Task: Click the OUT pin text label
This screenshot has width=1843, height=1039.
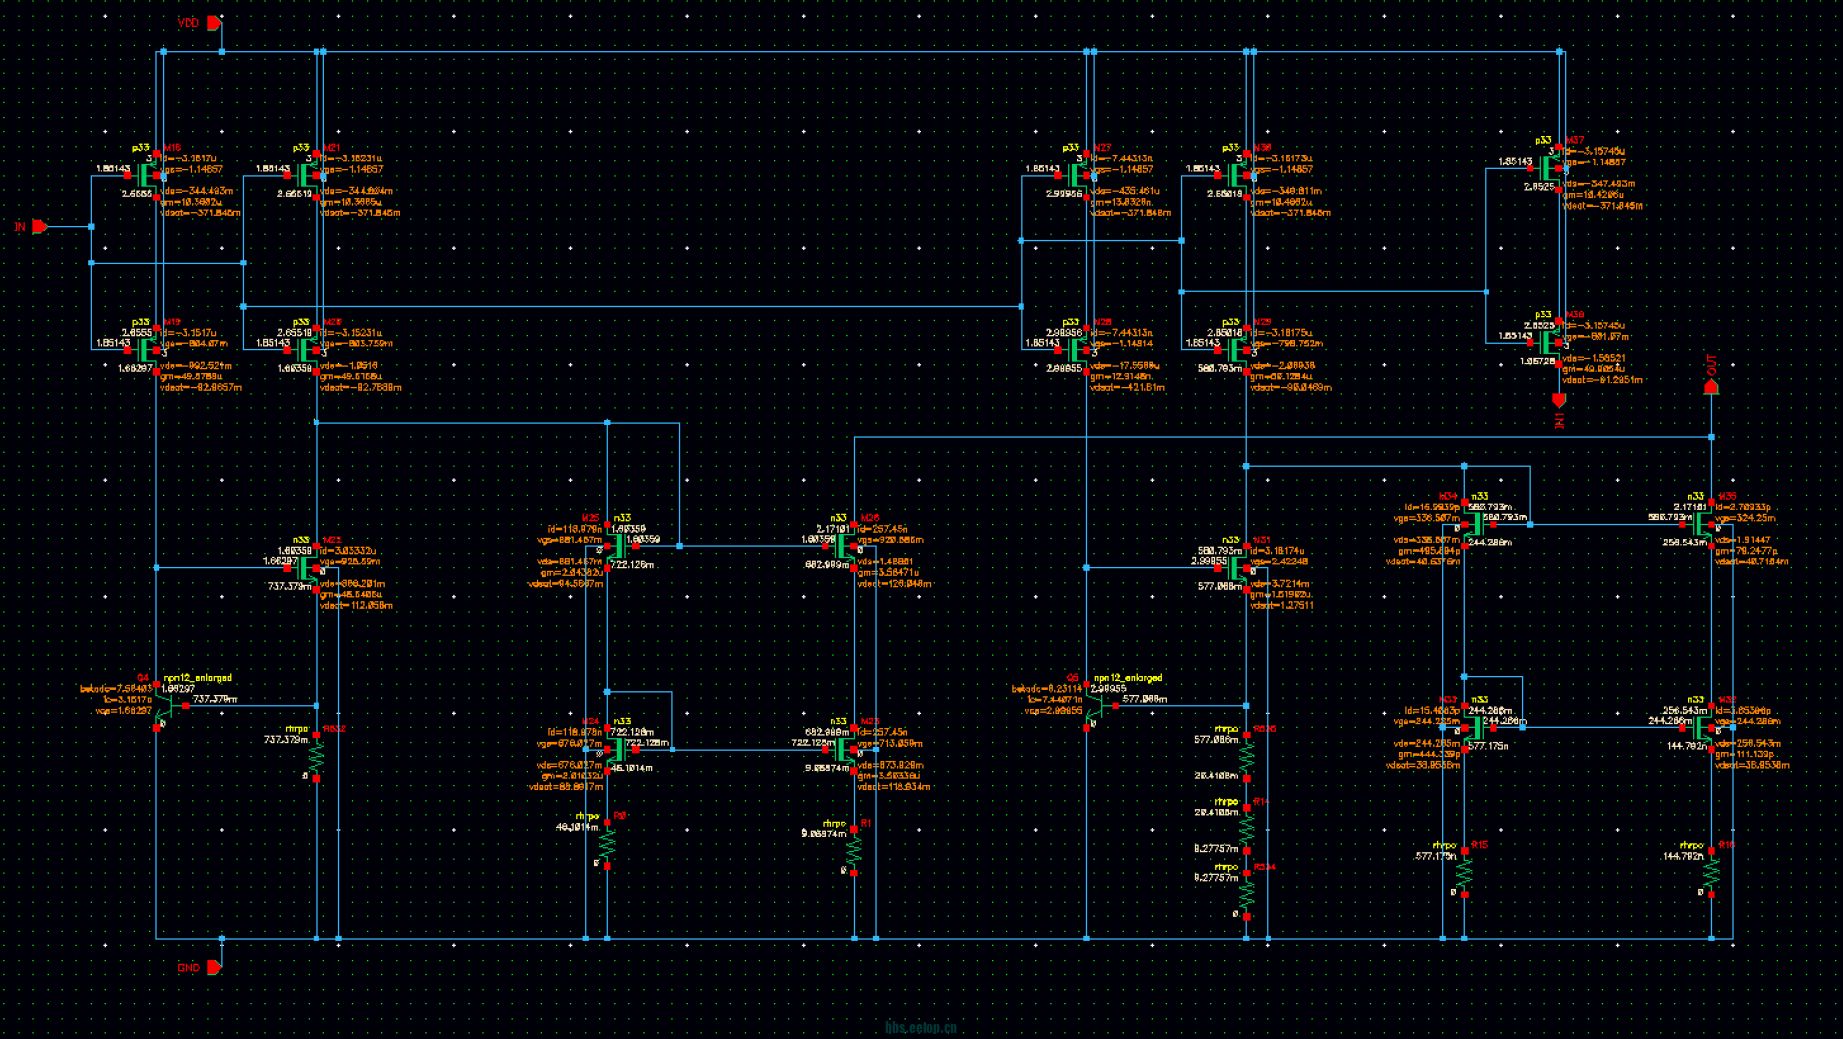Action: click(x=1711, y=363)
